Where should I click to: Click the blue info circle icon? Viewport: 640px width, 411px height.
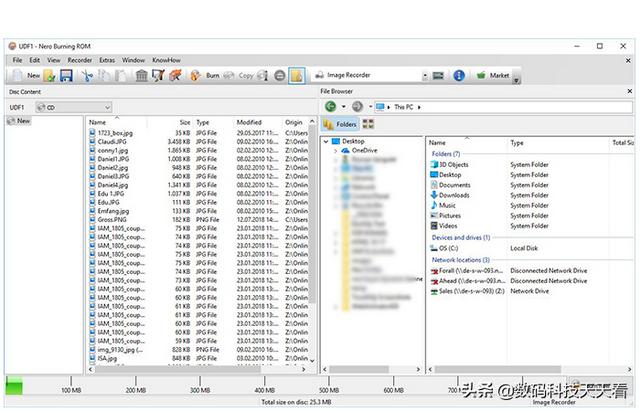tap(459, 76)
